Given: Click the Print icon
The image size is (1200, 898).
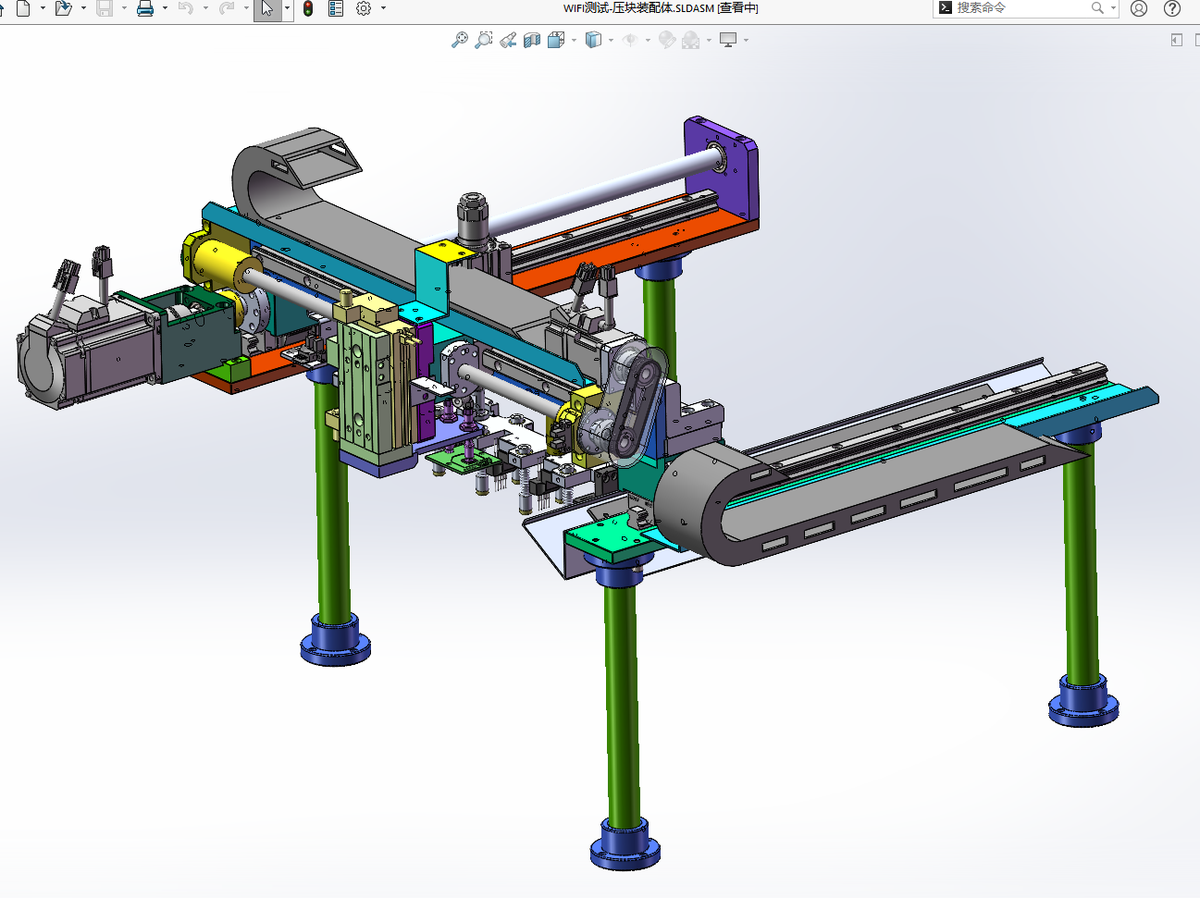Looking at the screenshot, I should coord(145,9).
